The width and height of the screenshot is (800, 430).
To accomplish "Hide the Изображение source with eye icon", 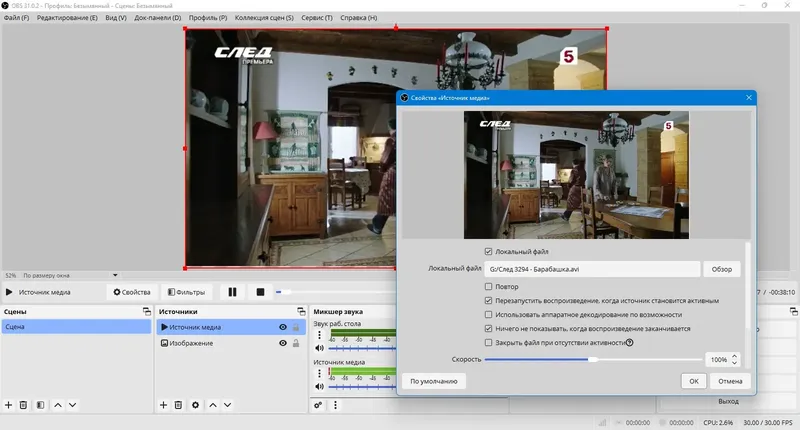I will tap(283, 343).
